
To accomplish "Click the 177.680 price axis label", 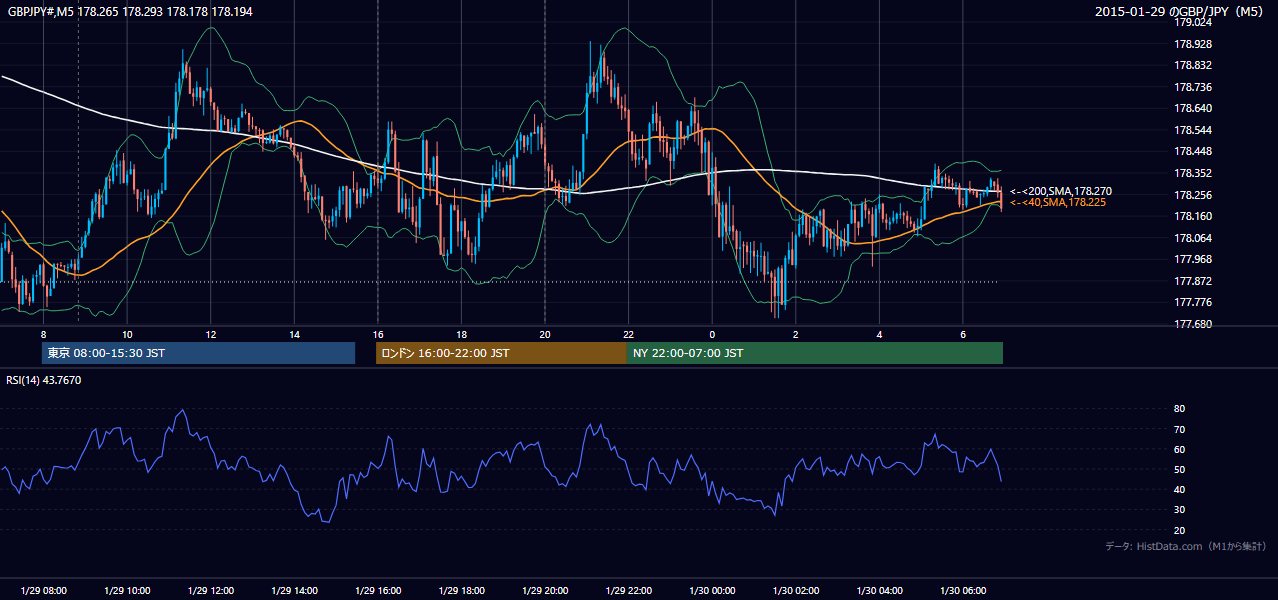I will (1192, 324).
